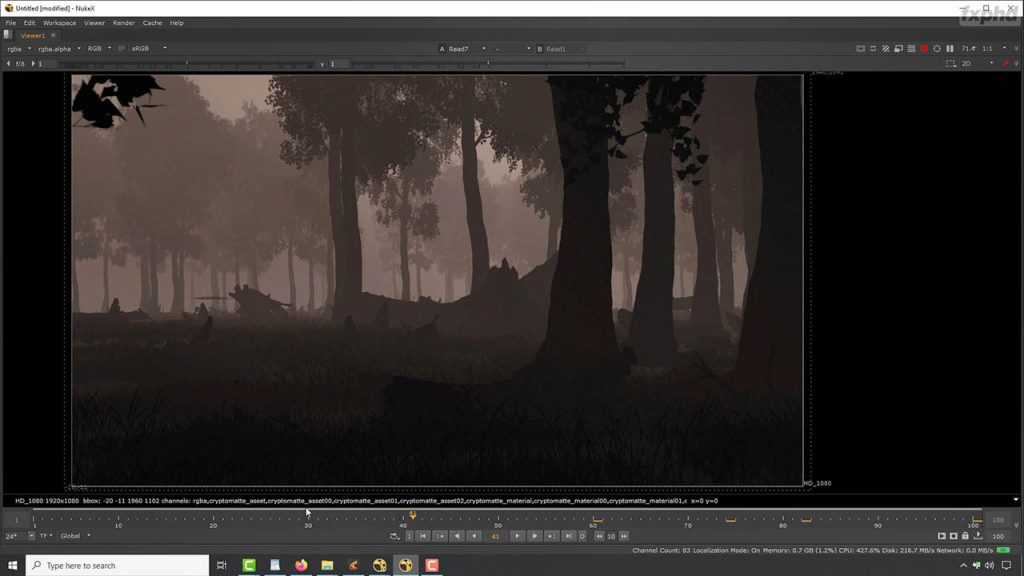Viewport: 1024px width, 576px height.
Task: Toggle the striped proxy mode icon
Action: point(886,49)
